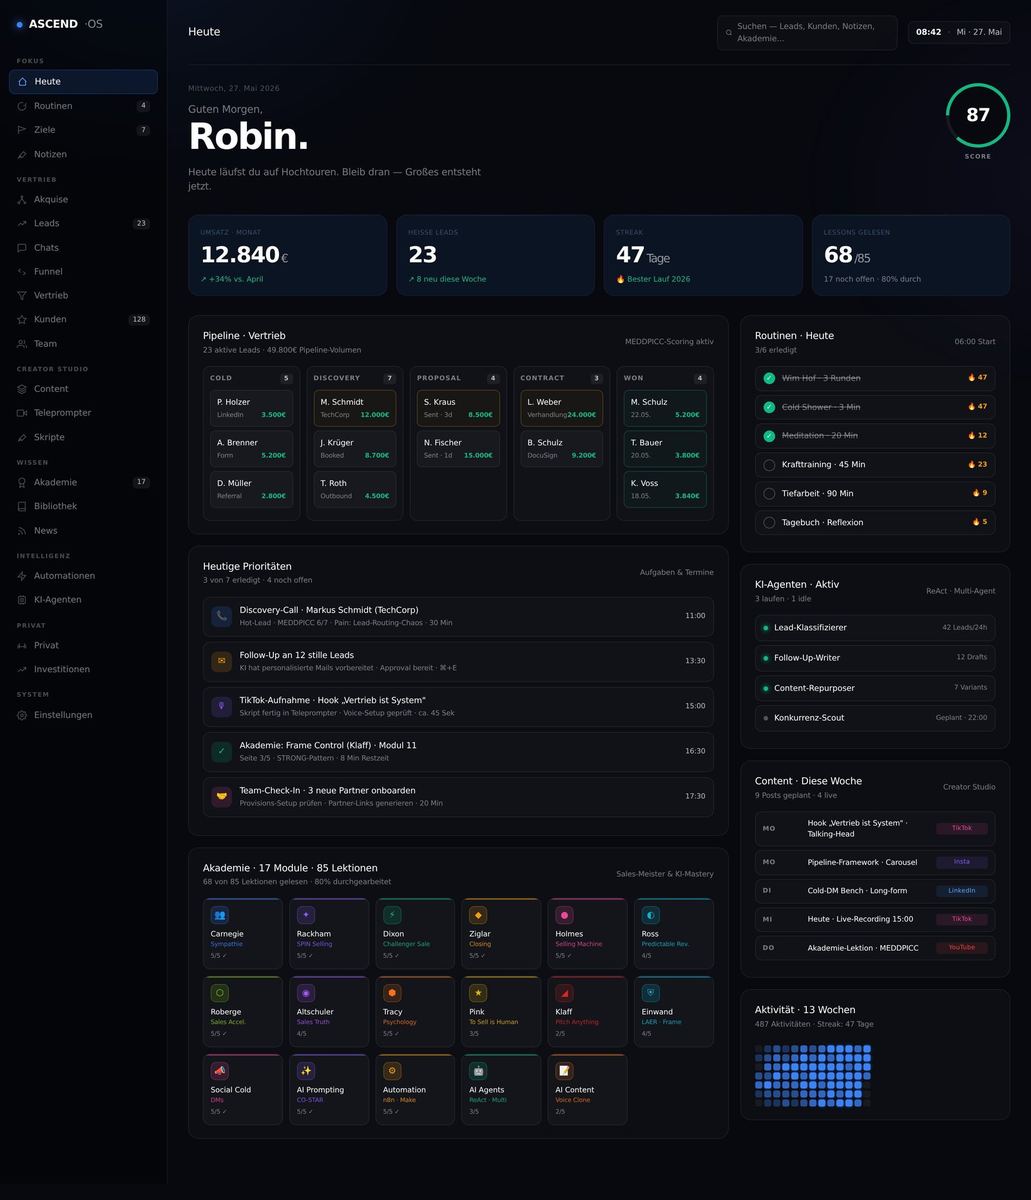
Task: Click the Team people icon
Action: tap(22, 343)
